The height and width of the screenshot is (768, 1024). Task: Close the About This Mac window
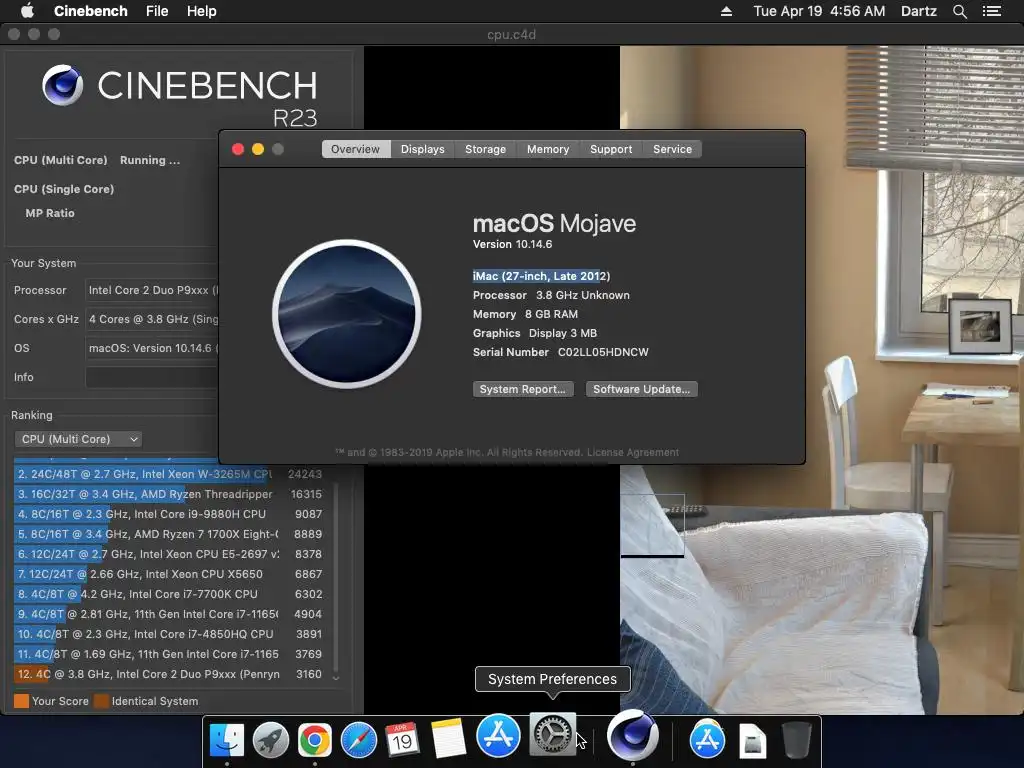click(x=238, y=149)
